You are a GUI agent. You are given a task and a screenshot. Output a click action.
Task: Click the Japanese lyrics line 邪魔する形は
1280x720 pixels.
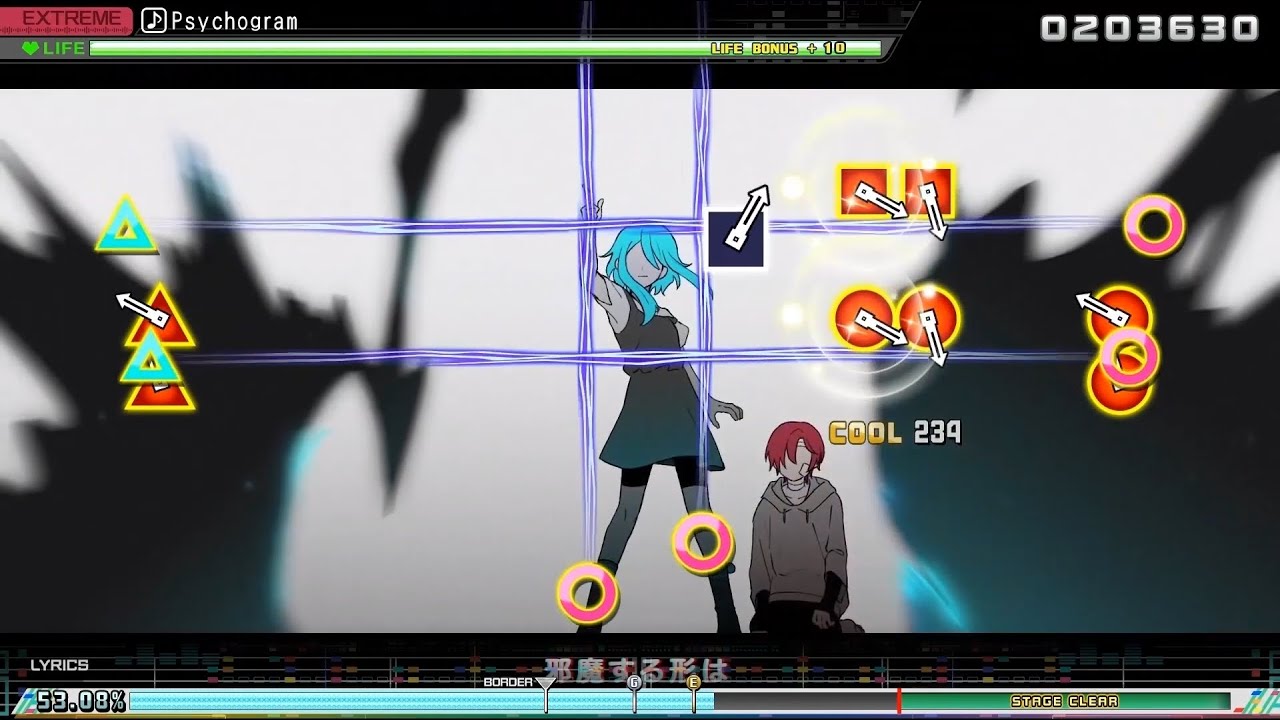(x=636, y=670)
